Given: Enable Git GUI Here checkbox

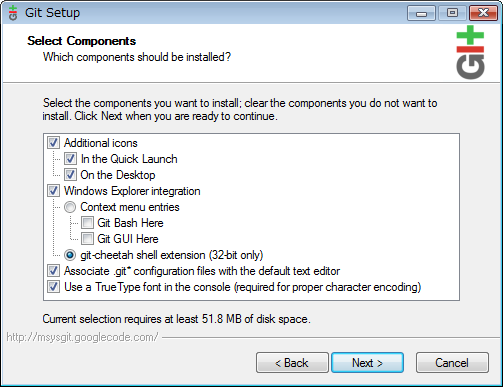Looking at the screenshot, I should click(x=87, y=239).
